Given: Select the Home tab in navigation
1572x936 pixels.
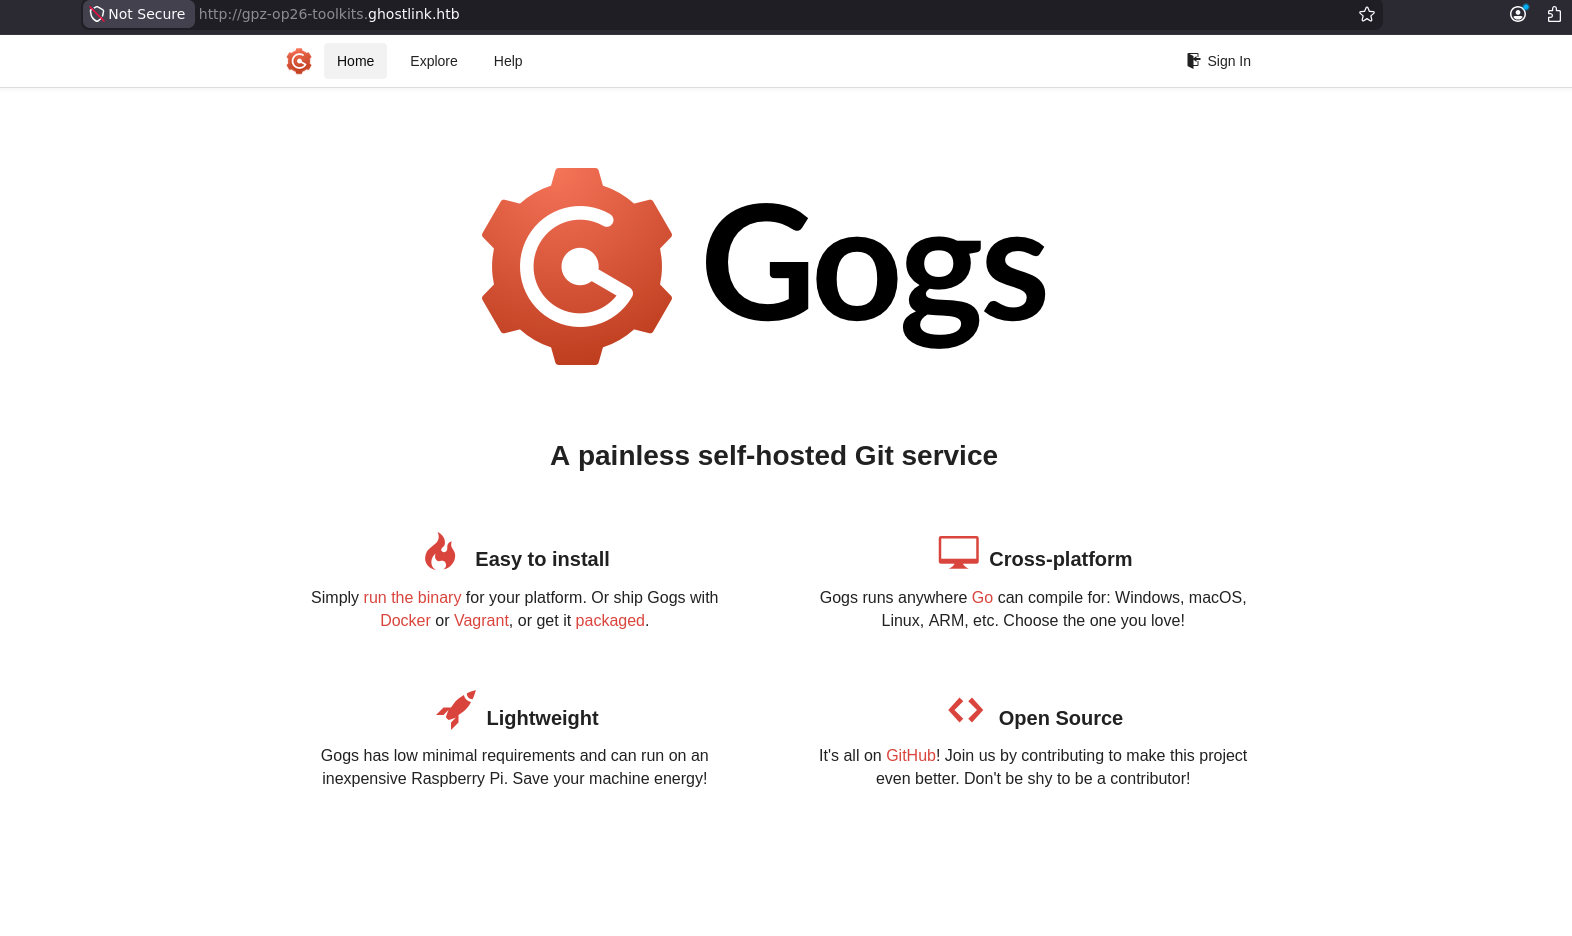Looking at the screenshot, I should pyautogui.click(x=355, y=61).
